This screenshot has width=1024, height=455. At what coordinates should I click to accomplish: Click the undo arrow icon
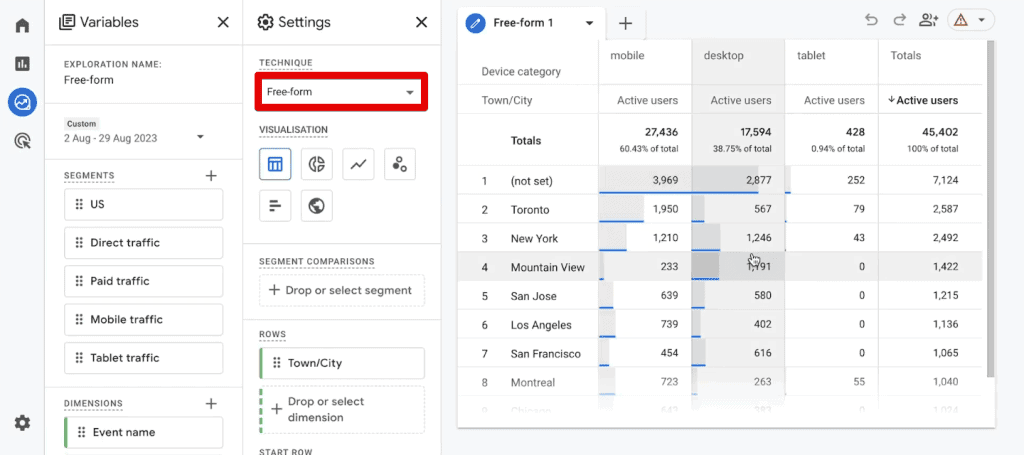(x=871, y=20)
